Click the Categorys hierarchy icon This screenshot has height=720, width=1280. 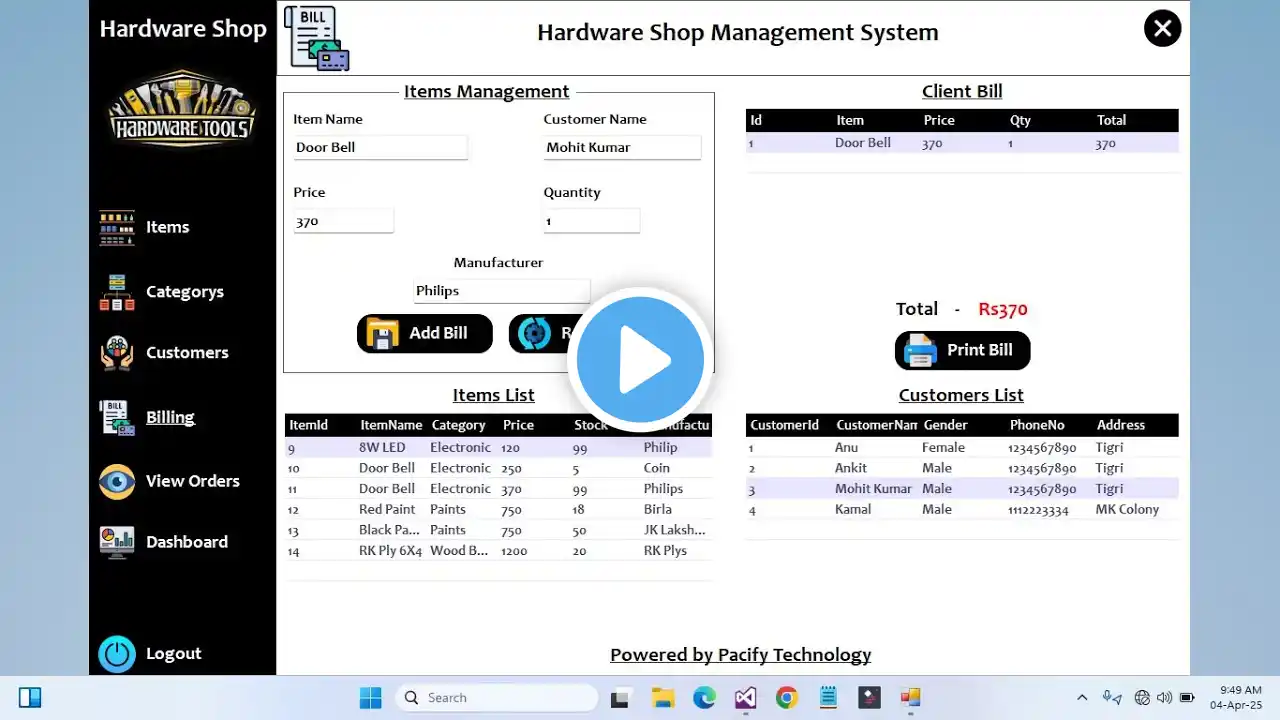pyautogui.click(x=117, y=292)
